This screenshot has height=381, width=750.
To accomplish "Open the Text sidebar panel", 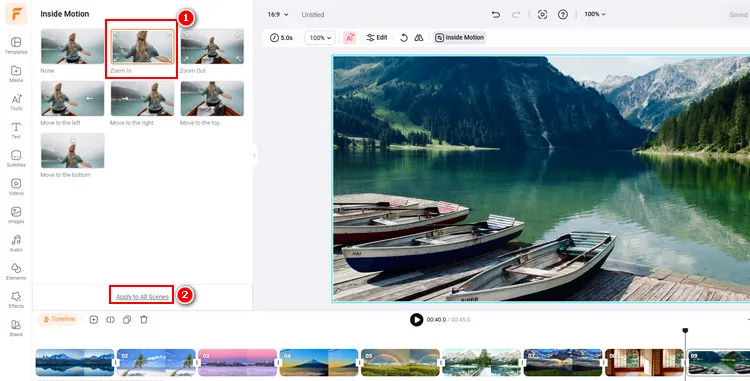I will 16,130.
